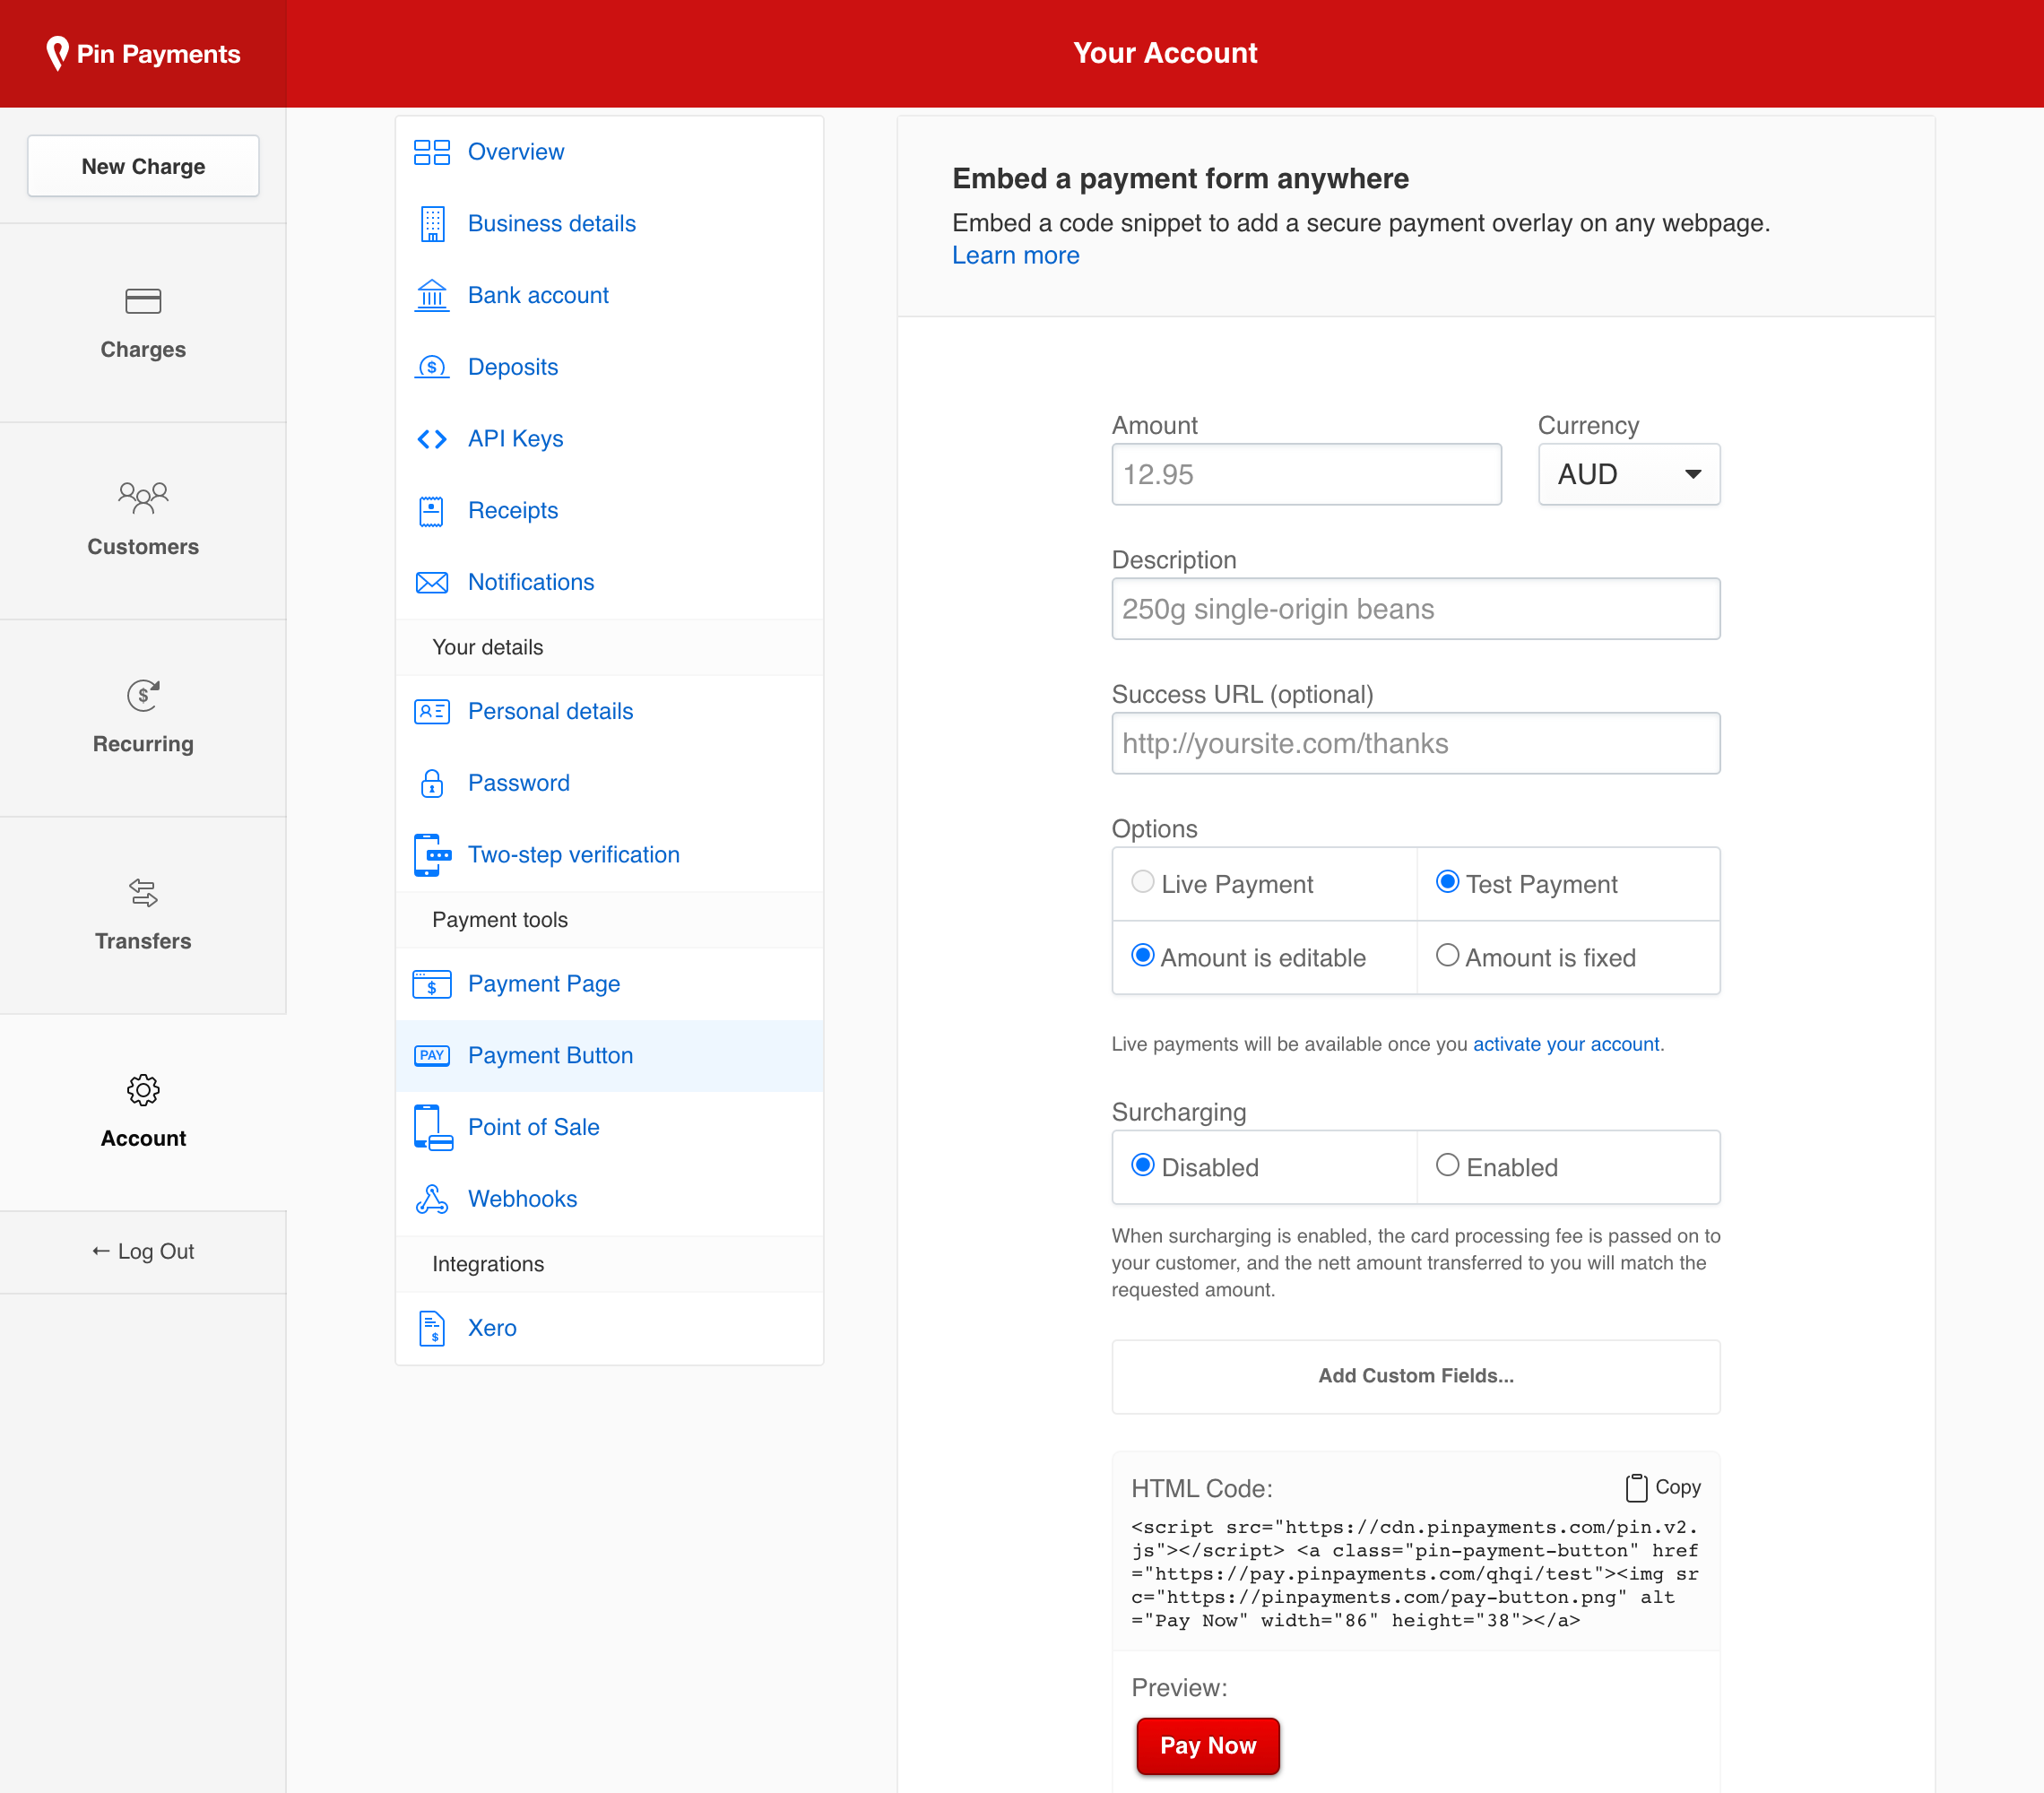Open the Transfers section via its icon
The width and height of the screenshot is (2044, 1793).
143,893
